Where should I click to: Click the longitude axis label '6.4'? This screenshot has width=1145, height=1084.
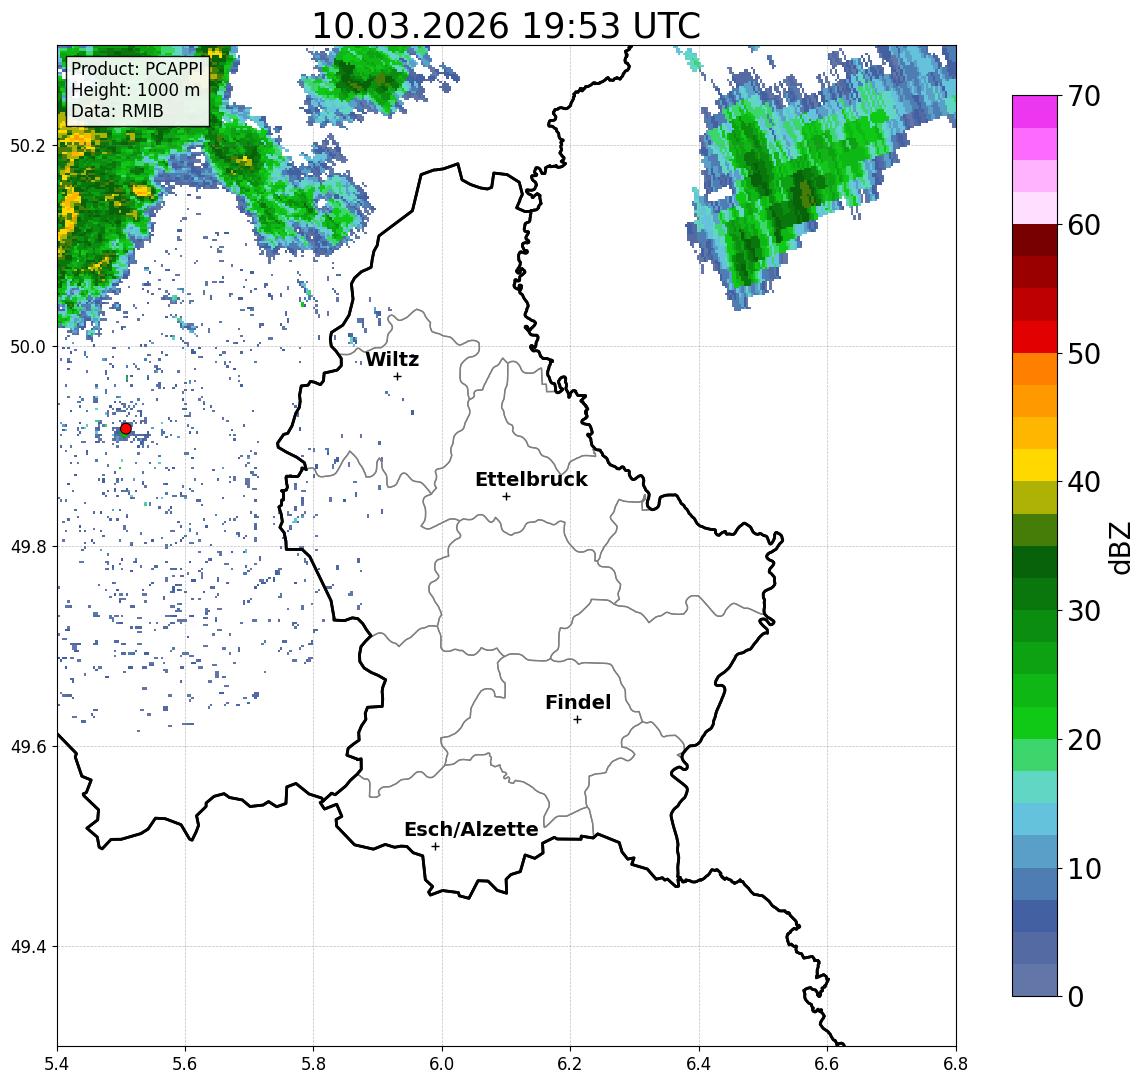tap(699, 1064)
